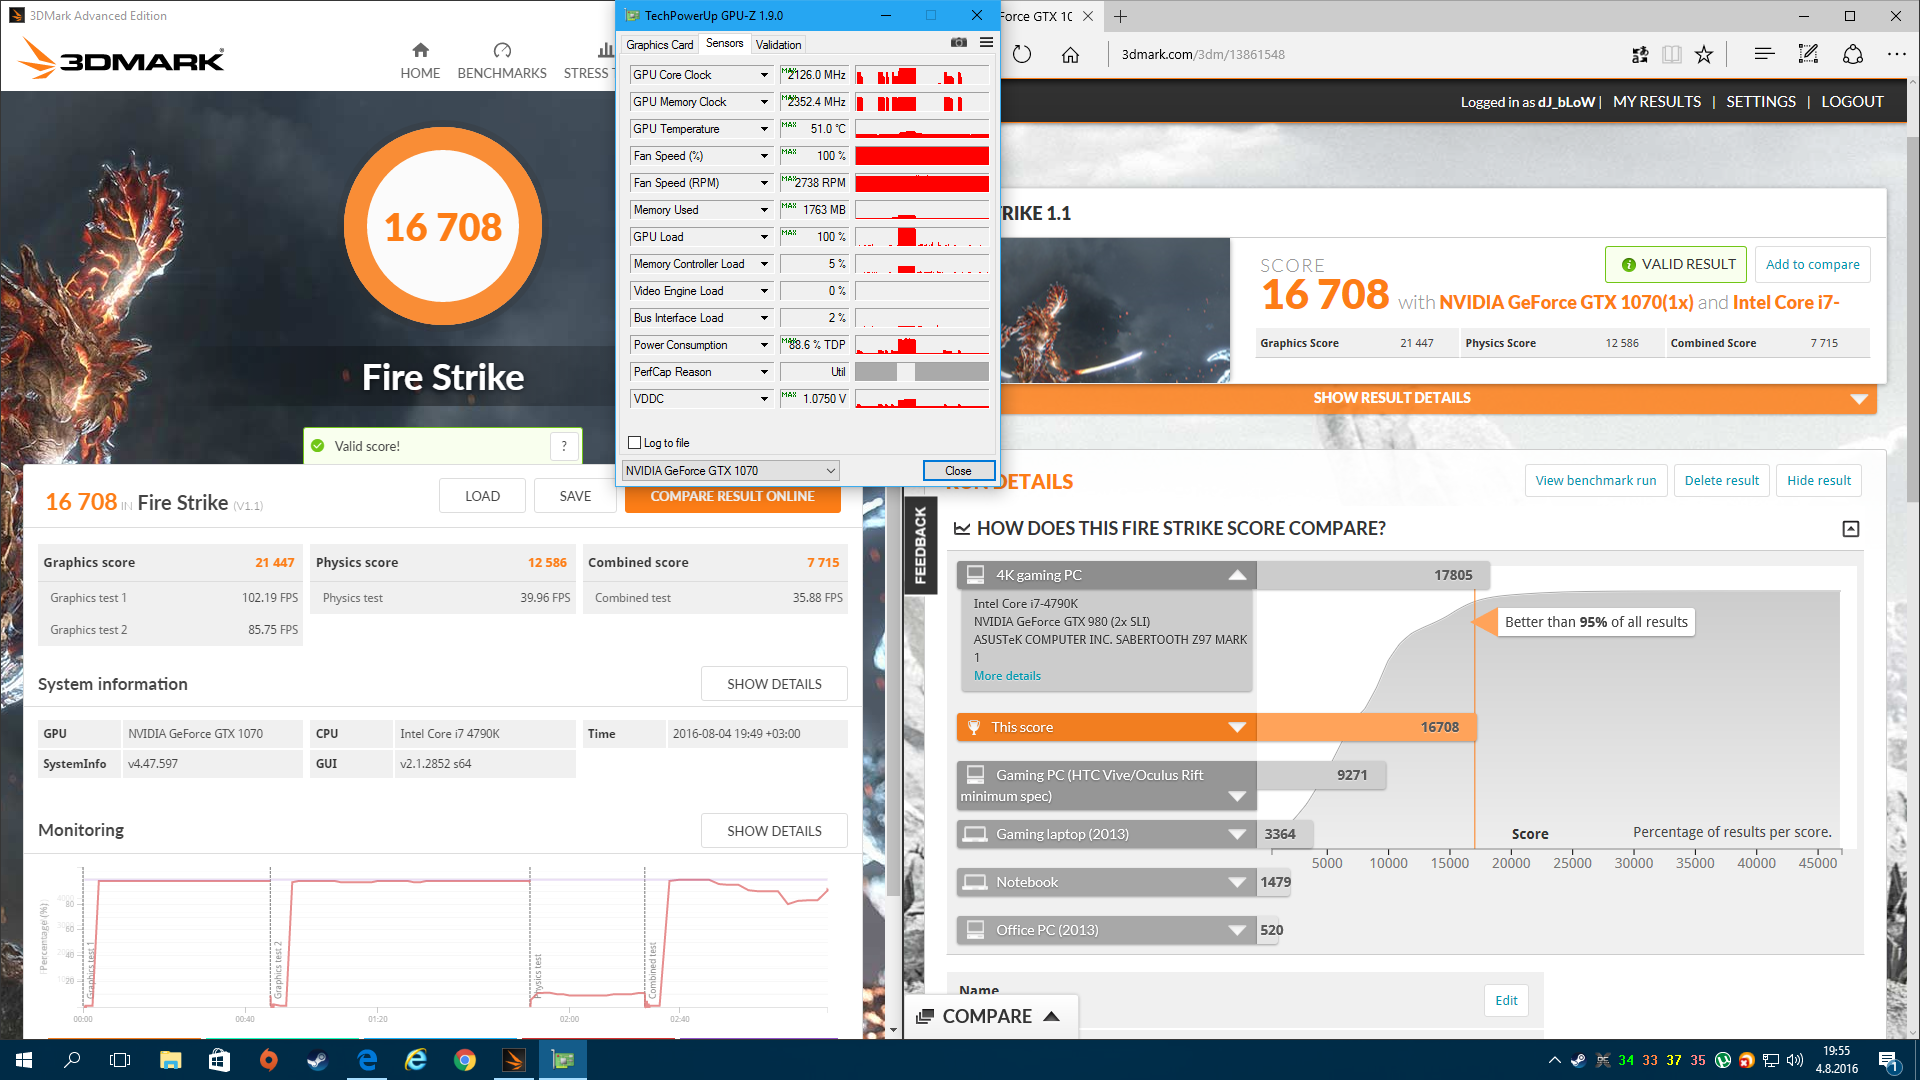Refresh the Edge browser page

(x=1021, y=54)
